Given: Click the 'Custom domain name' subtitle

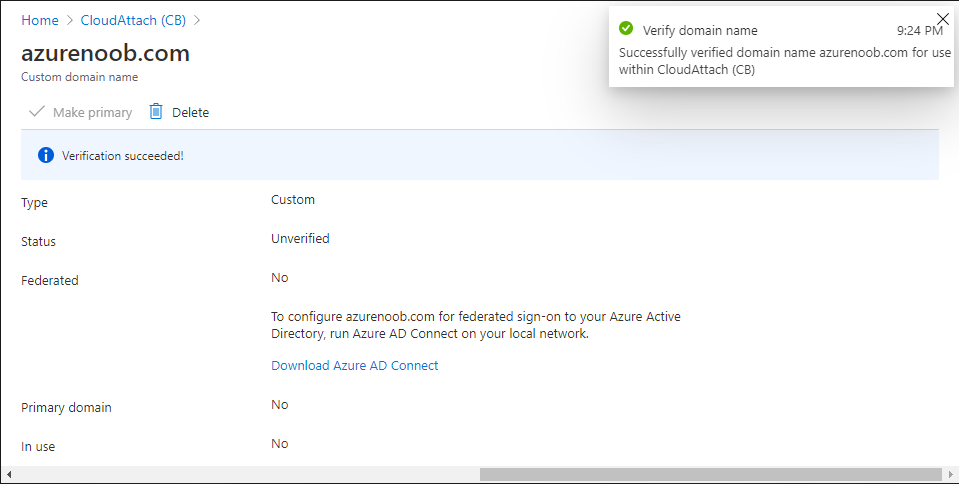Looking at the screenshot, I should click(80, 77).
